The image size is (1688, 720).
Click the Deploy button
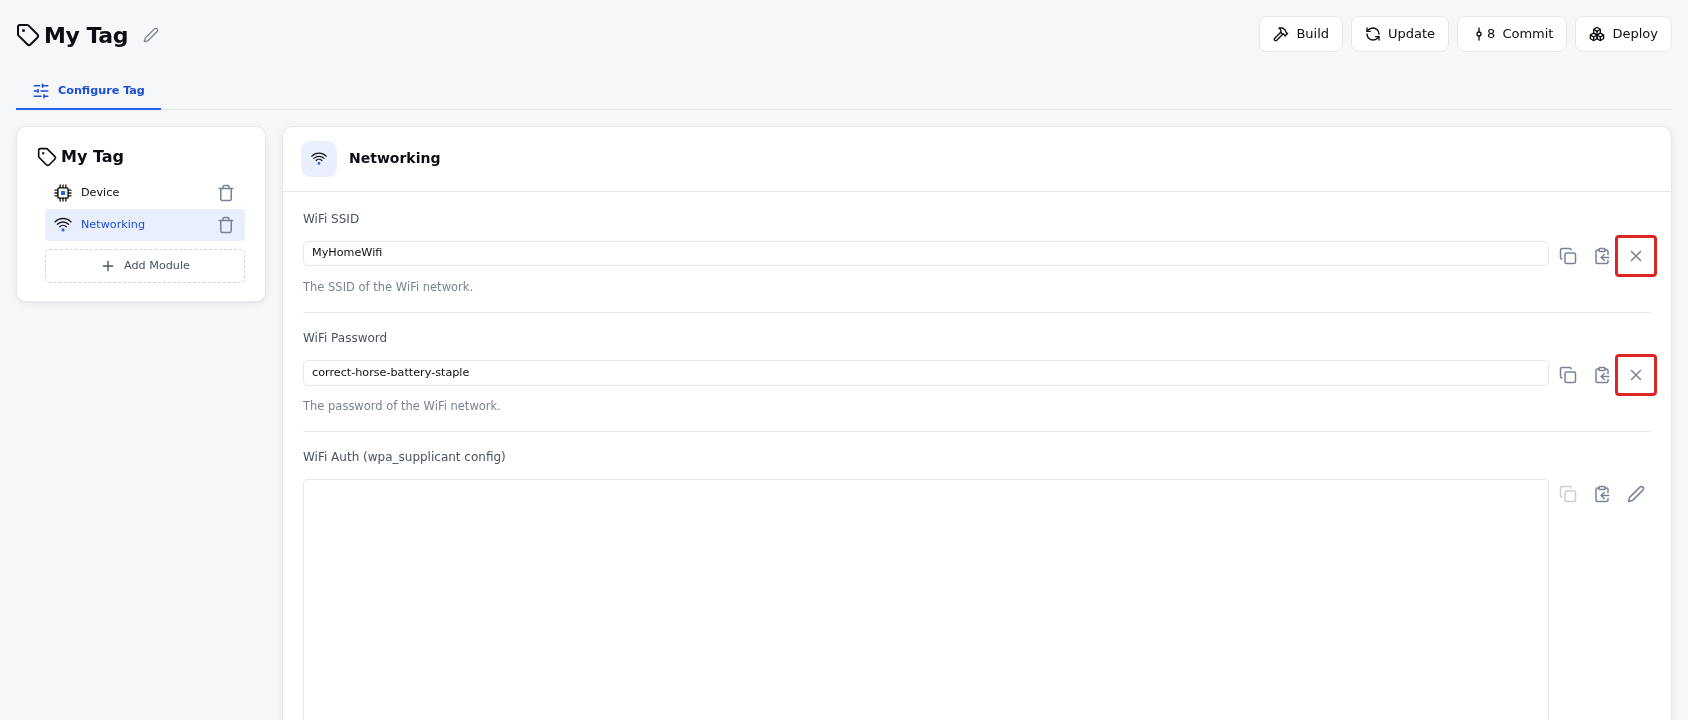1623,34
